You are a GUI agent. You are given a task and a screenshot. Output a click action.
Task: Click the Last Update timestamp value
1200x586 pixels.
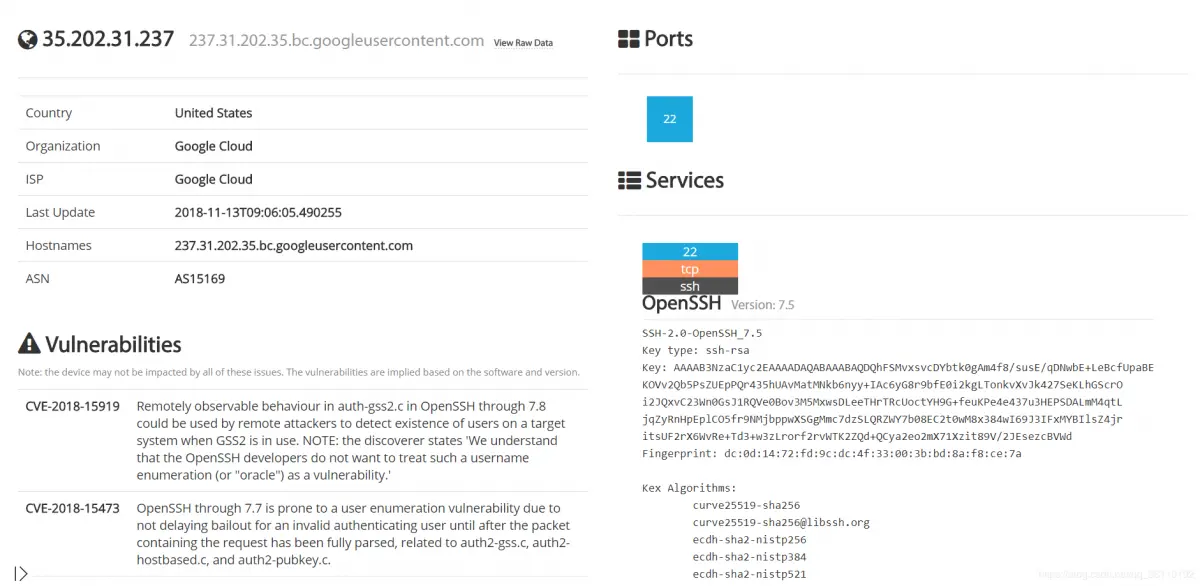point(260,213)
